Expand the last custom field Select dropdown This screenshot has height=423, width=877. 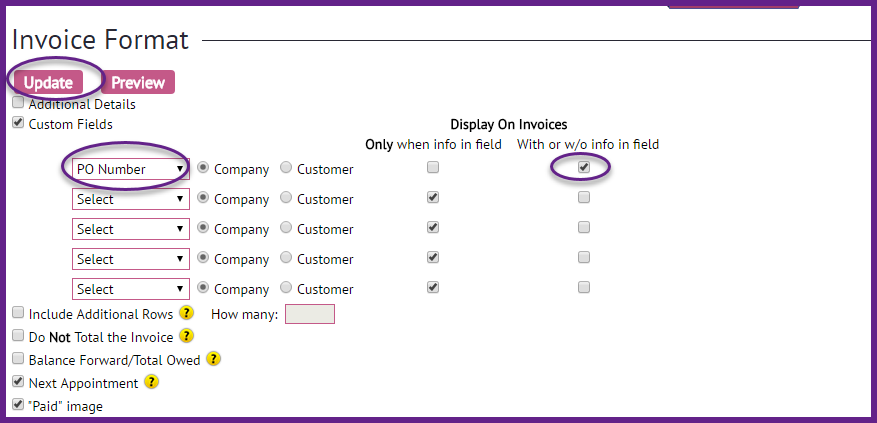[131, 289]
